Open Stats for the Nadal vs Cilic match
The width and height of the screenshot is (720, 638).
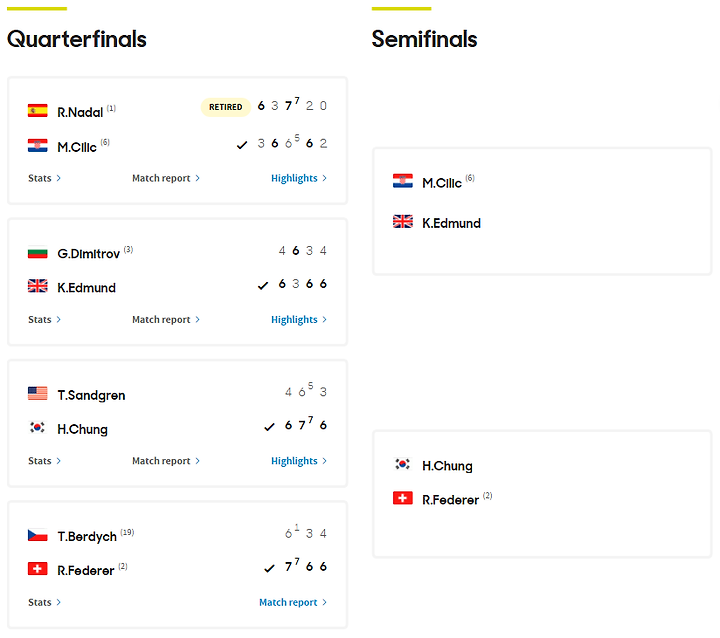pos(45,178)
